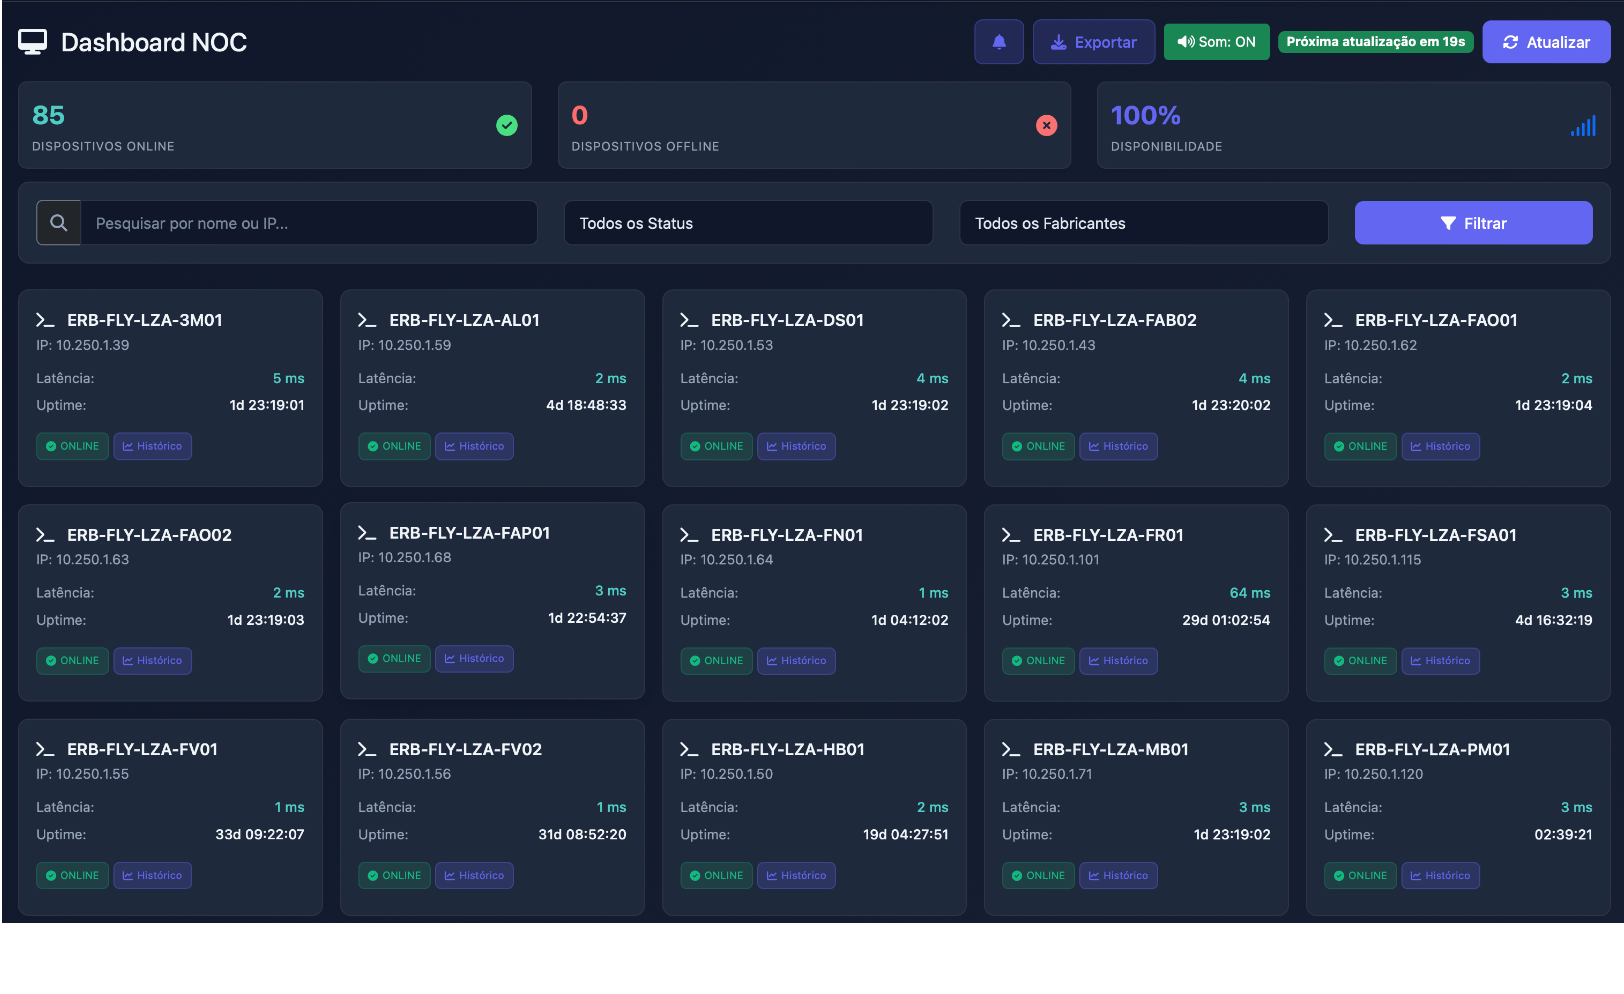Click the ONLINE status badge for ERB-FLY-LZA-FR01
The height and width of the screenshot is (994, 1624).
tap(1038, 661)
